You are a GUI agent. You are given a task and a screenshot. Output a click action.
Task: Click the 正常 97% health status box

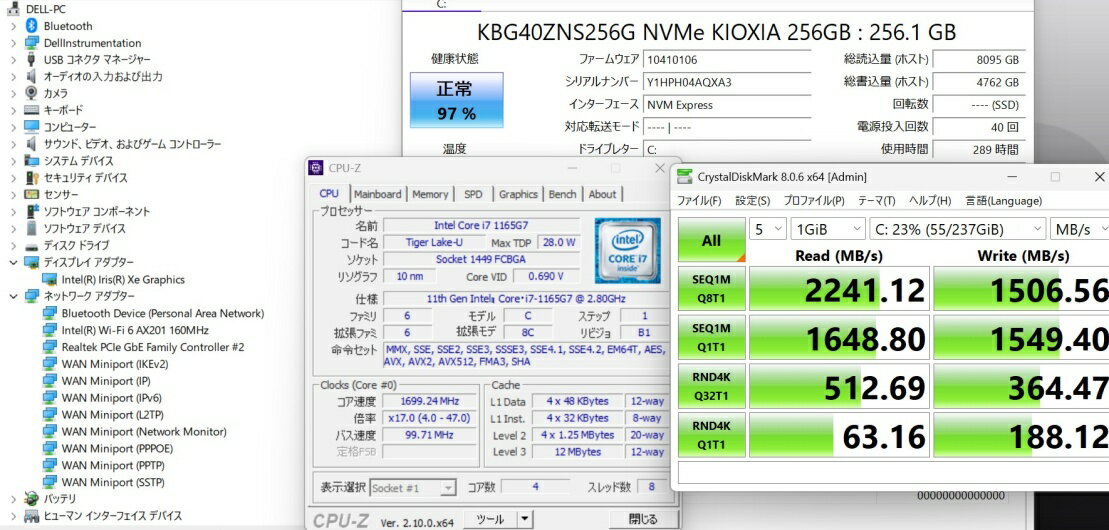(x=455, y=100)
